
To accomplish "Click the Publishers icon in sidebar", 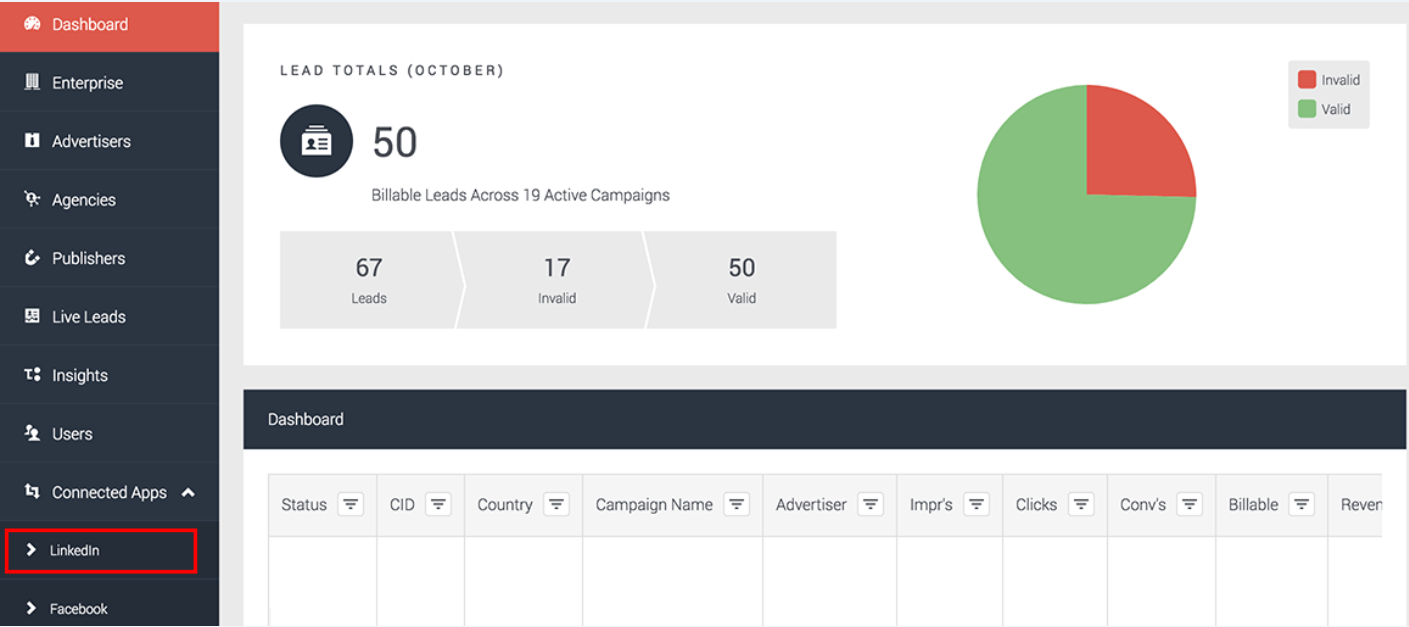I will (32, 258).
